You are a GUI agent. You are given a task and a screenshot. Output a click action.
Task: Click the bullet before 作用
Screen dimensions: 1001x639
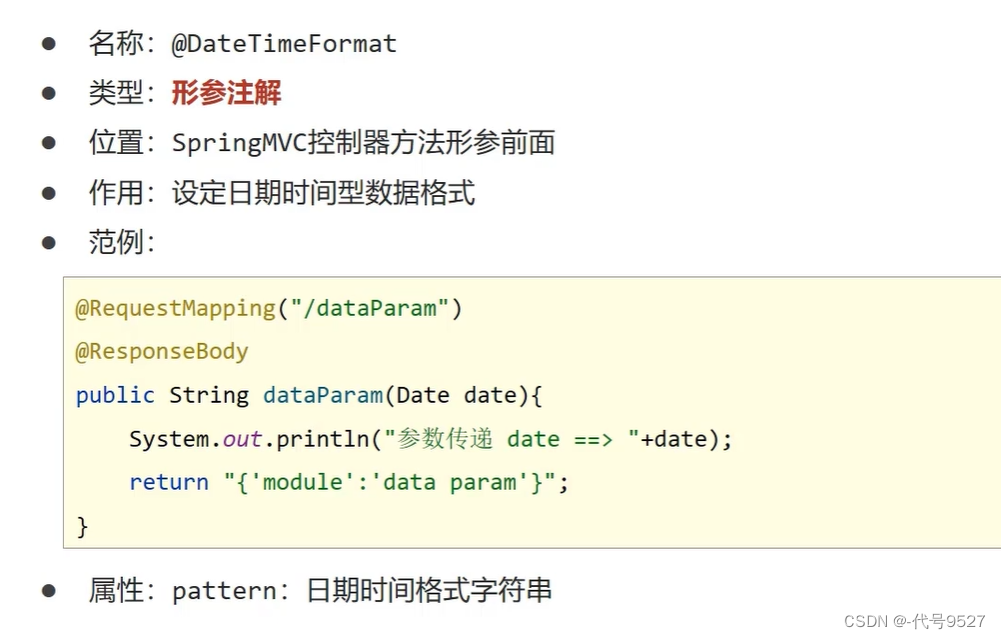pos(49,193)
